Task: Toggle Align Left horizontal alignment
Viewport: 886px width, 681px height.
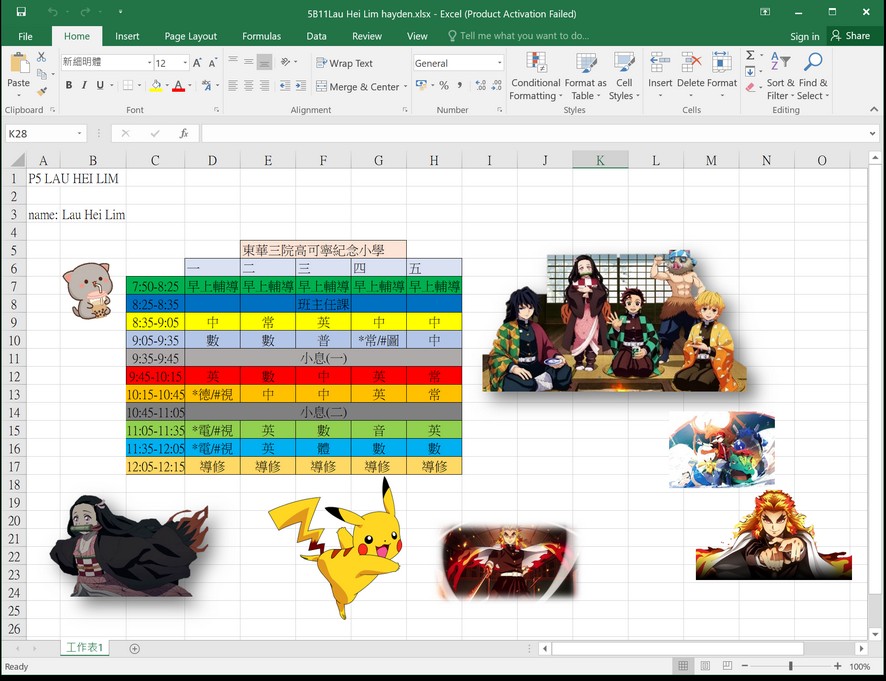Action: [x=233, y=85]
